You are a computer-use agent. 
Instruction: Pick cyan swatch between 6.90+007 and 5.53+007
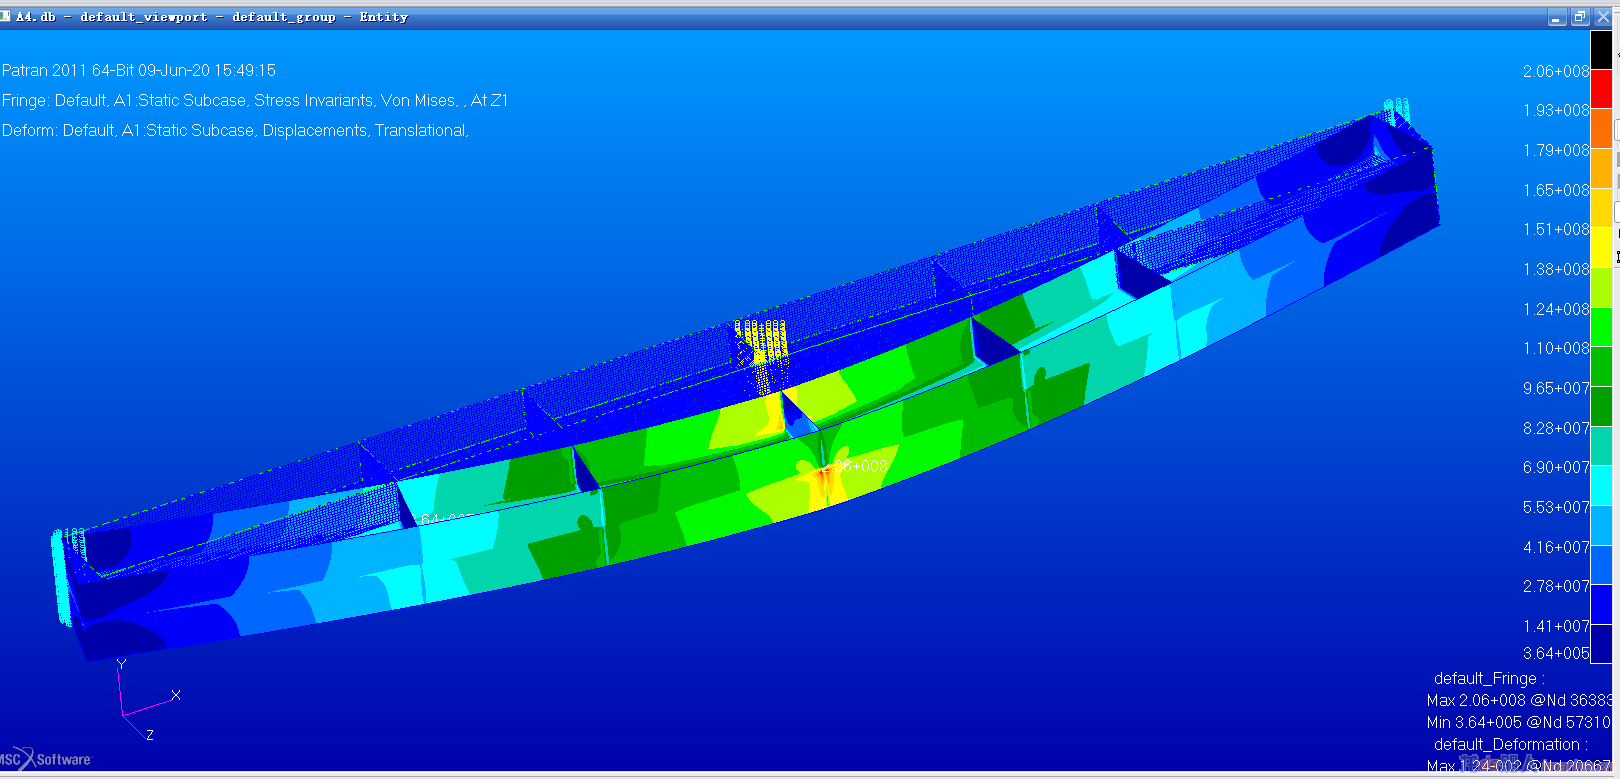1601,485
